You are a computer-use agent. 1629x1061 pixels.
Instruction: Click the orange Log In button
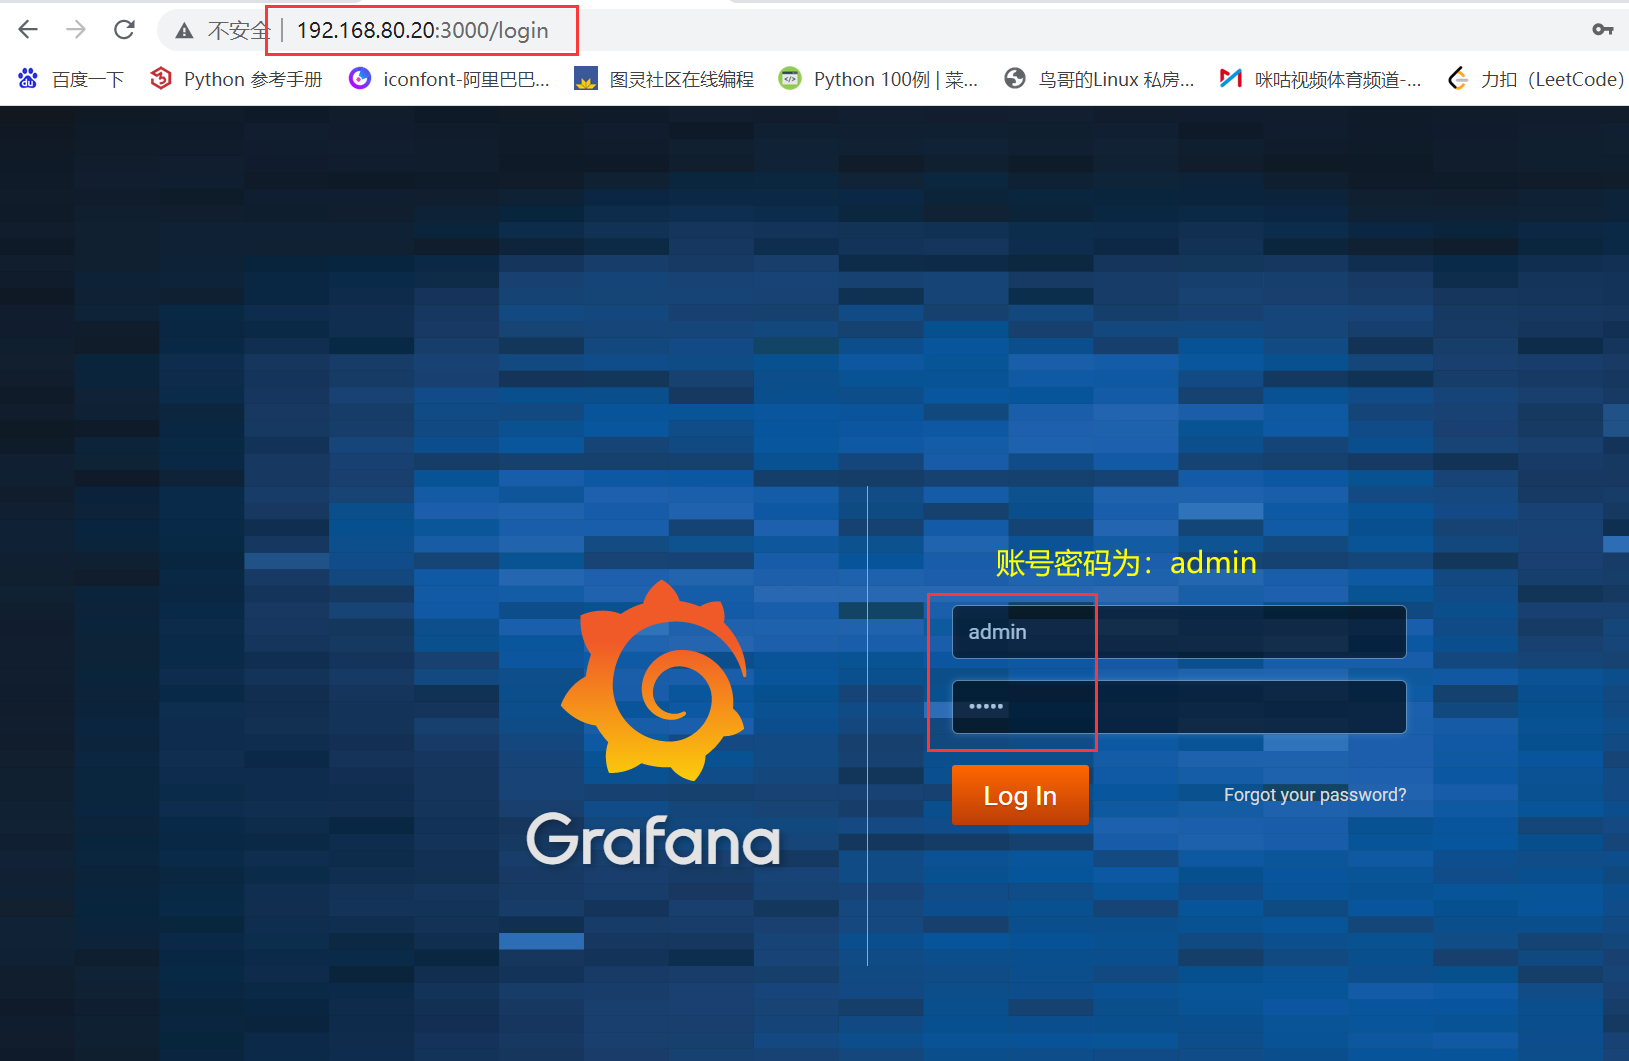pos(1020,795)
